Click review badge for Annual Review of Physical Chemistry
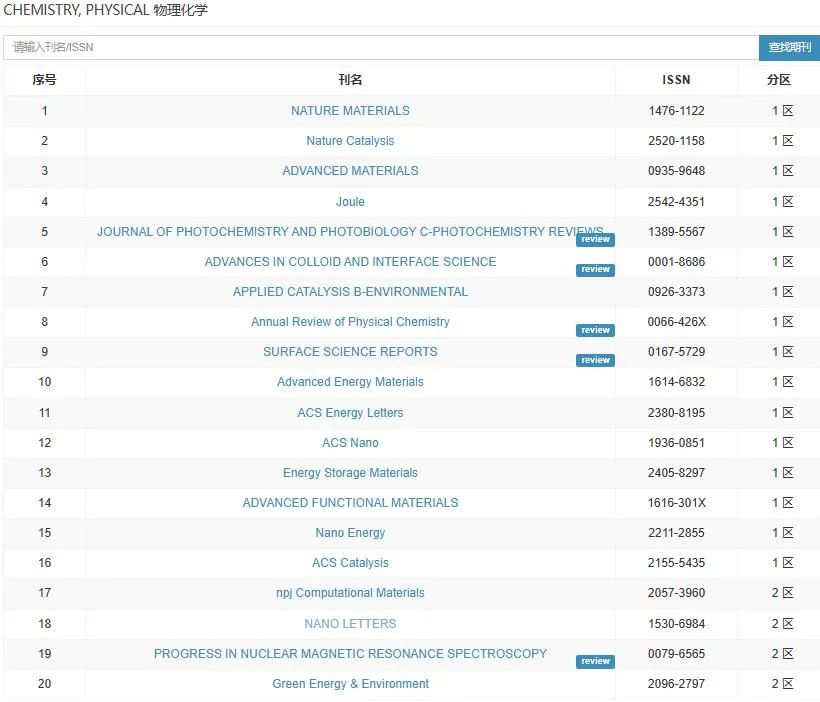The height and width of the screenshot is (702, 820). click(x=595, y=330)
